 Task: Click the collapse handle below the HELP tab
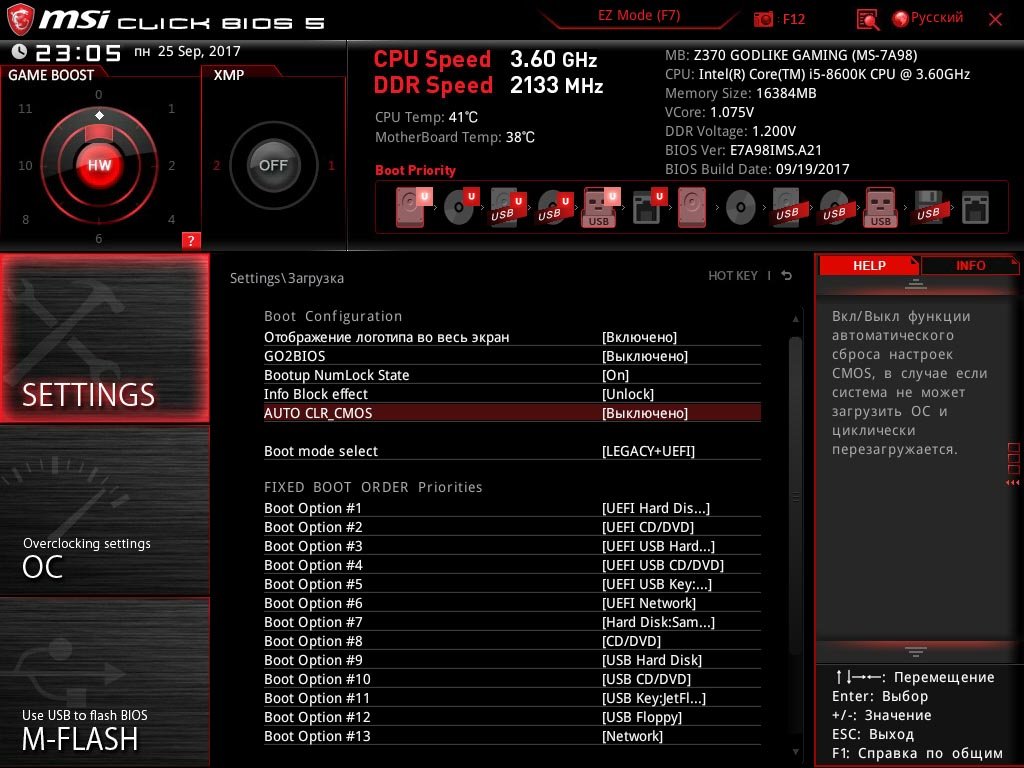(916, 284)
